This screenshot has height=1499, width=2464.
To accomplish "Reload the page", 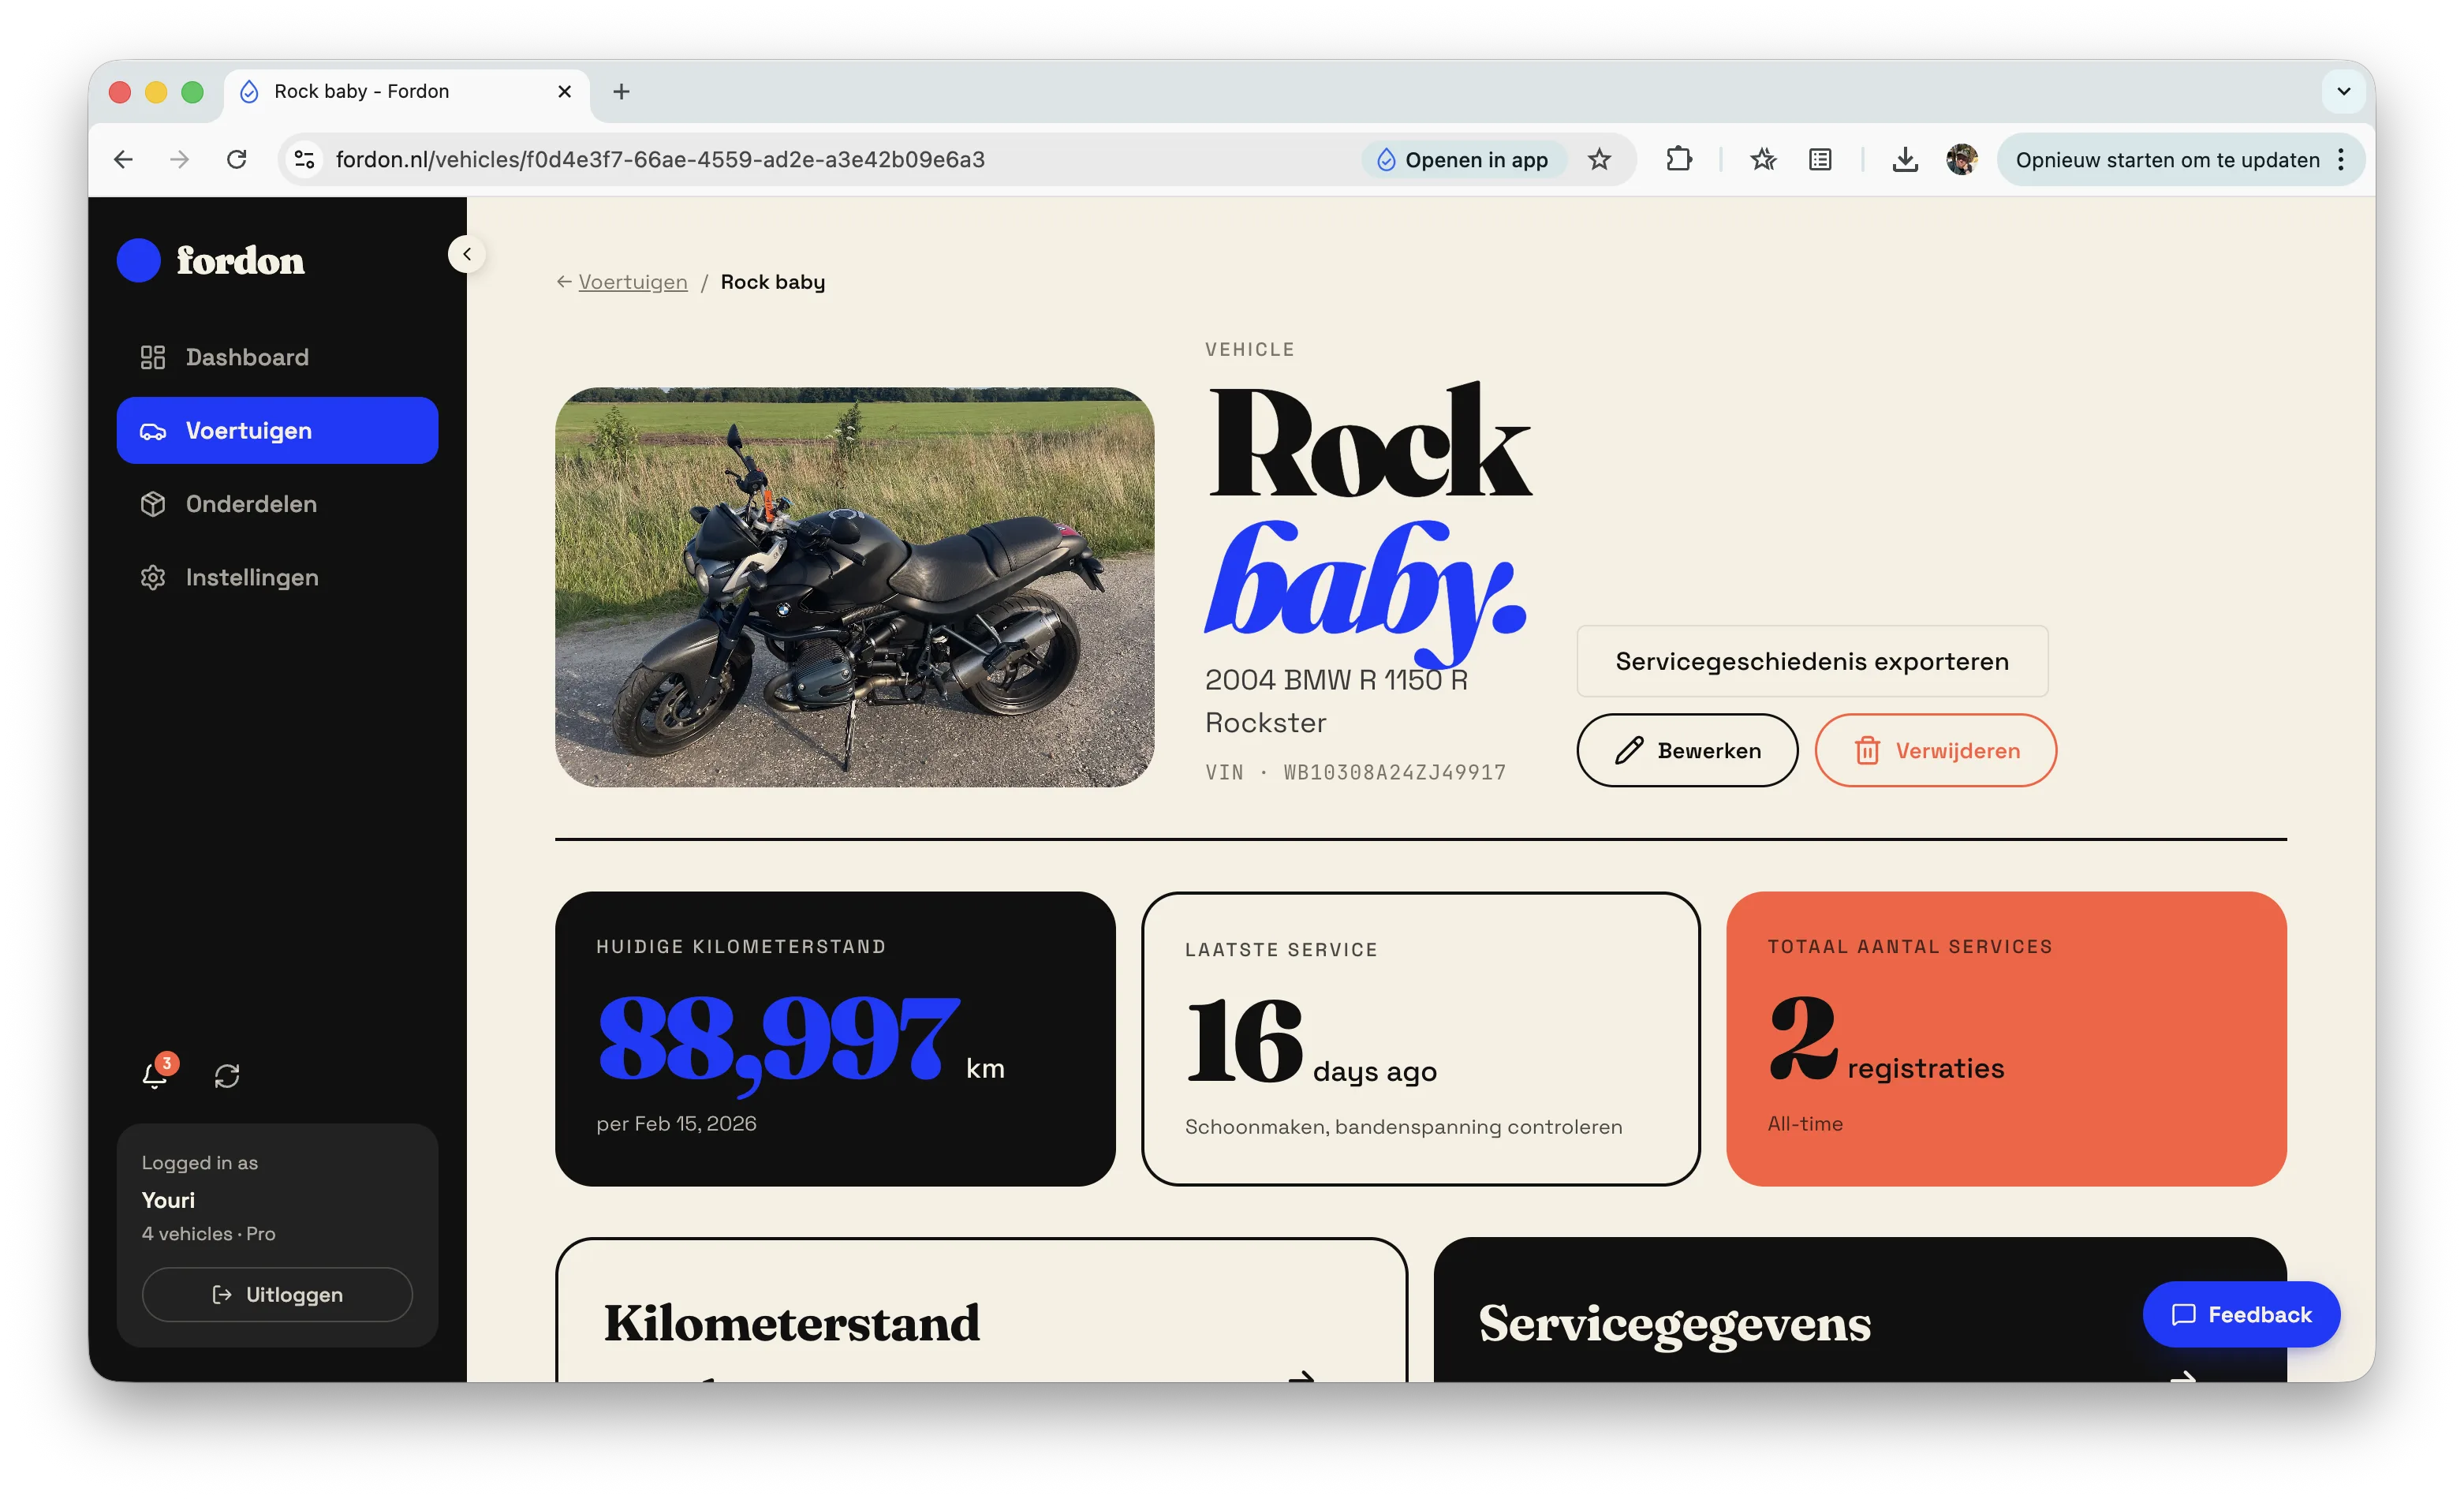I will pos(237,160).
